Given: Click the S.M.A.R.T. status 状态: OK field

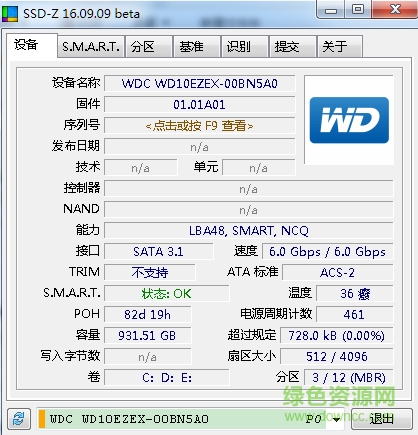Looking at the screenshot, I should (x=167, y=294).
